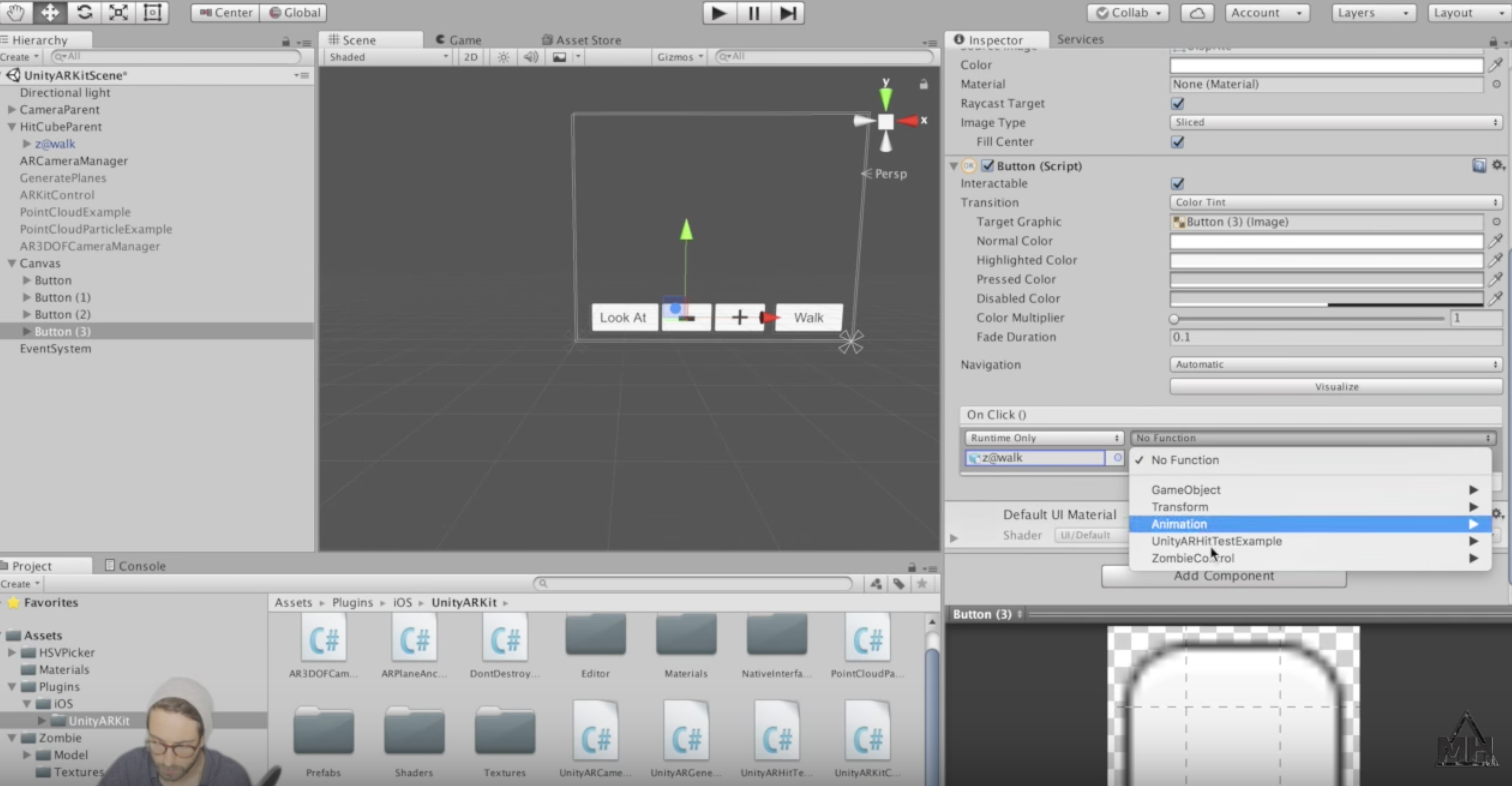Screen dimensions: 1512x786
Task: Click the Normal Color swatch
Action: coord(1326,241)
